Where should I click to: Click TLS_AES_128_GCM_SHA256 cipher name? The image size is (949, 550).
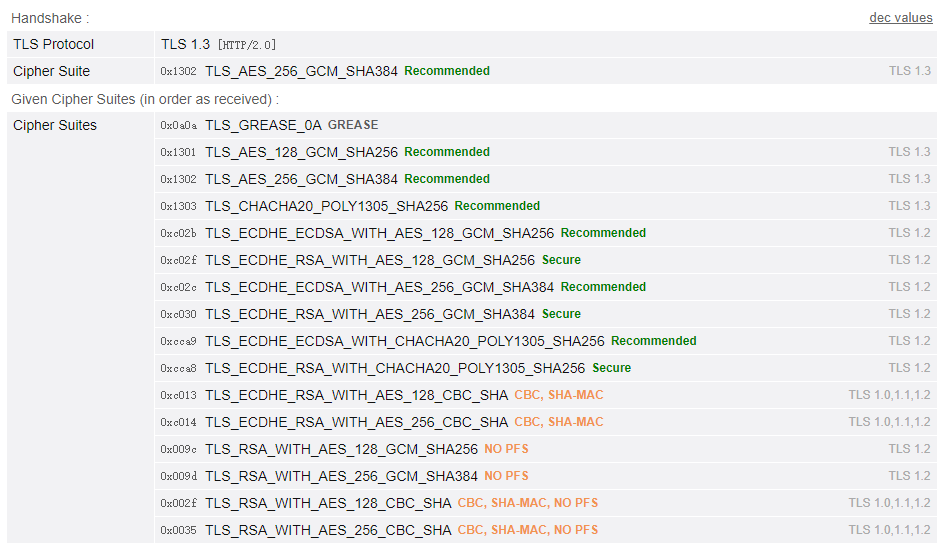click(301, 152)
